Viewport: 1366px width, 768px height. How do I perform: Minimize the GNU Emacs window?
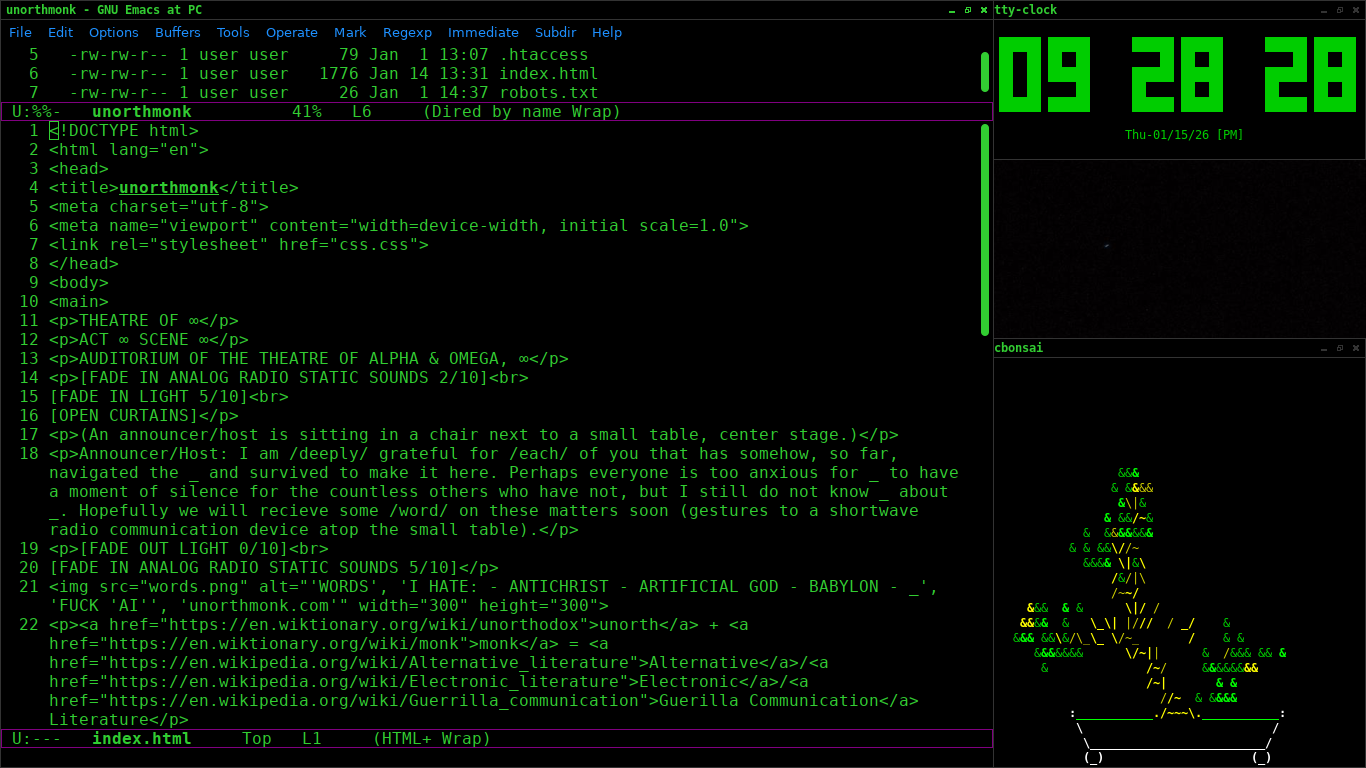coord(952,10)
